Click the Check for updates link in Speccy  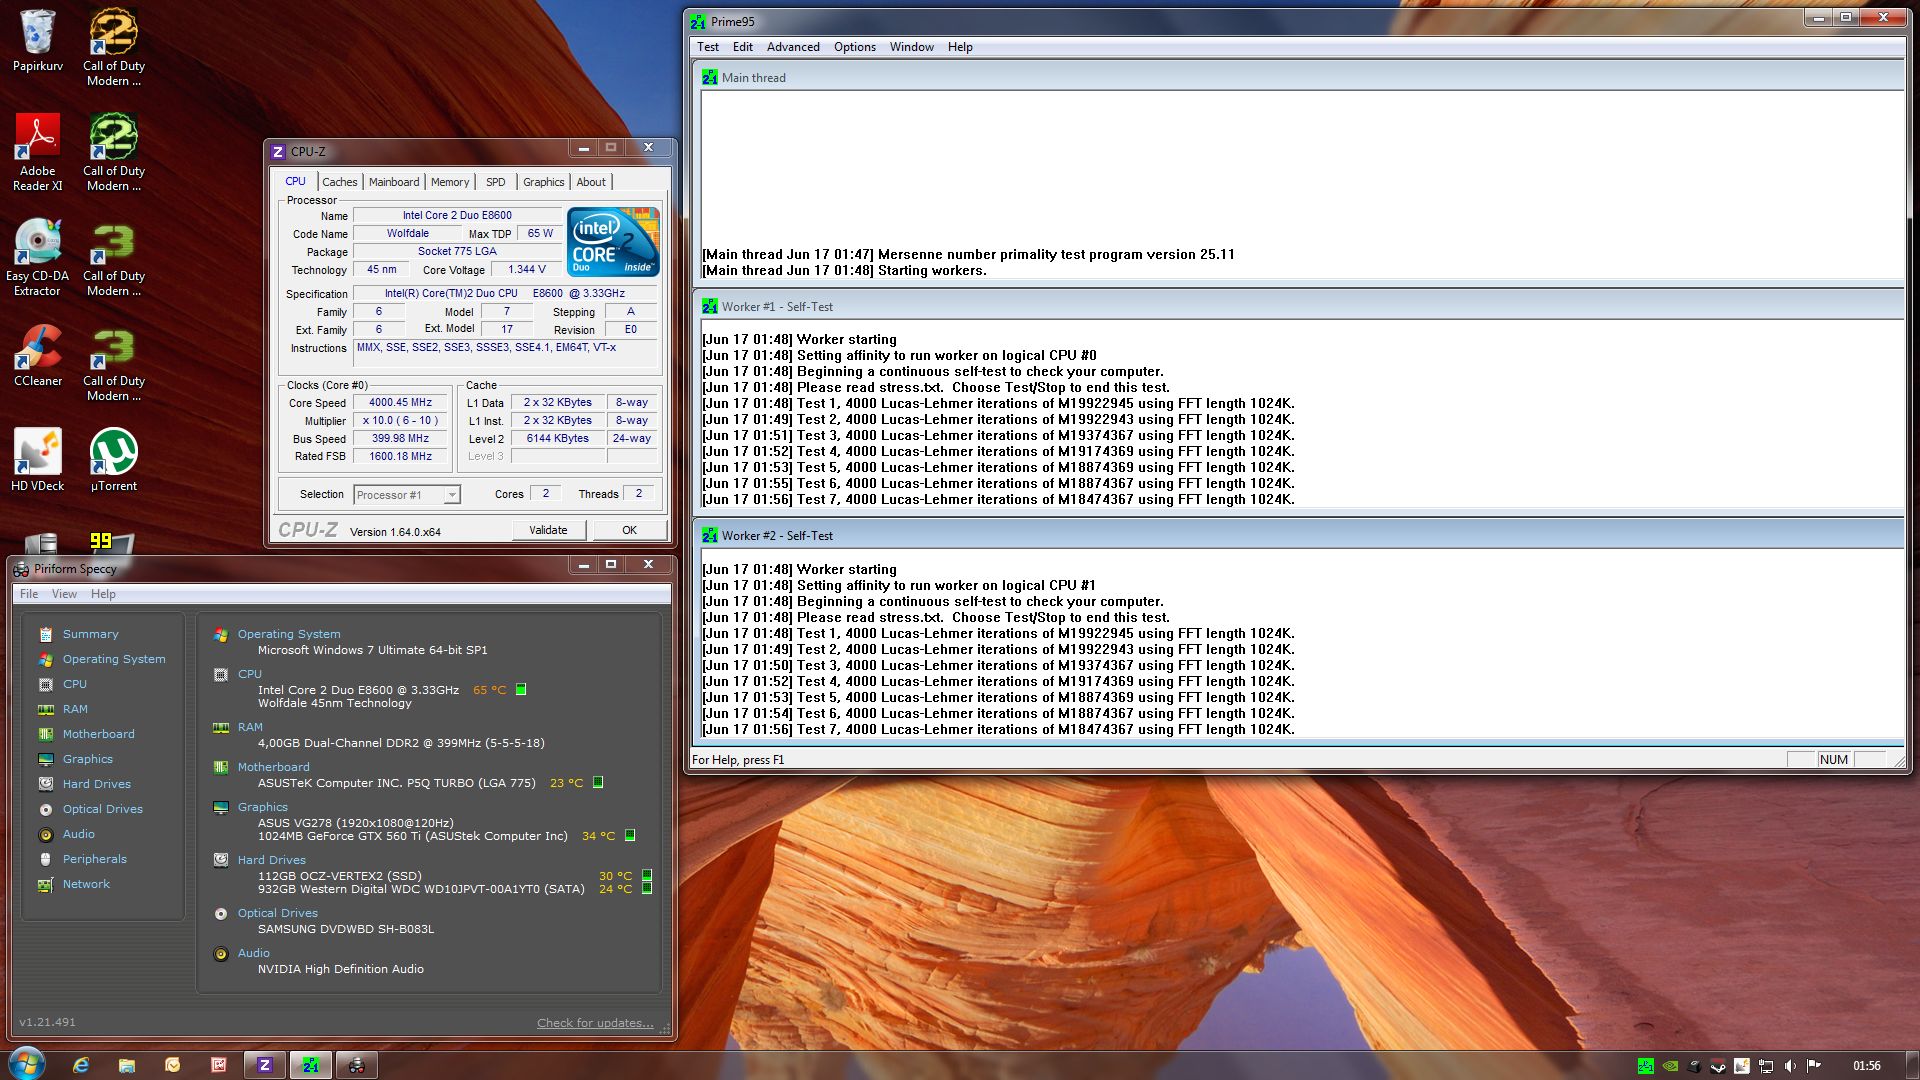pyautogui.click(x=595, y=1023)
